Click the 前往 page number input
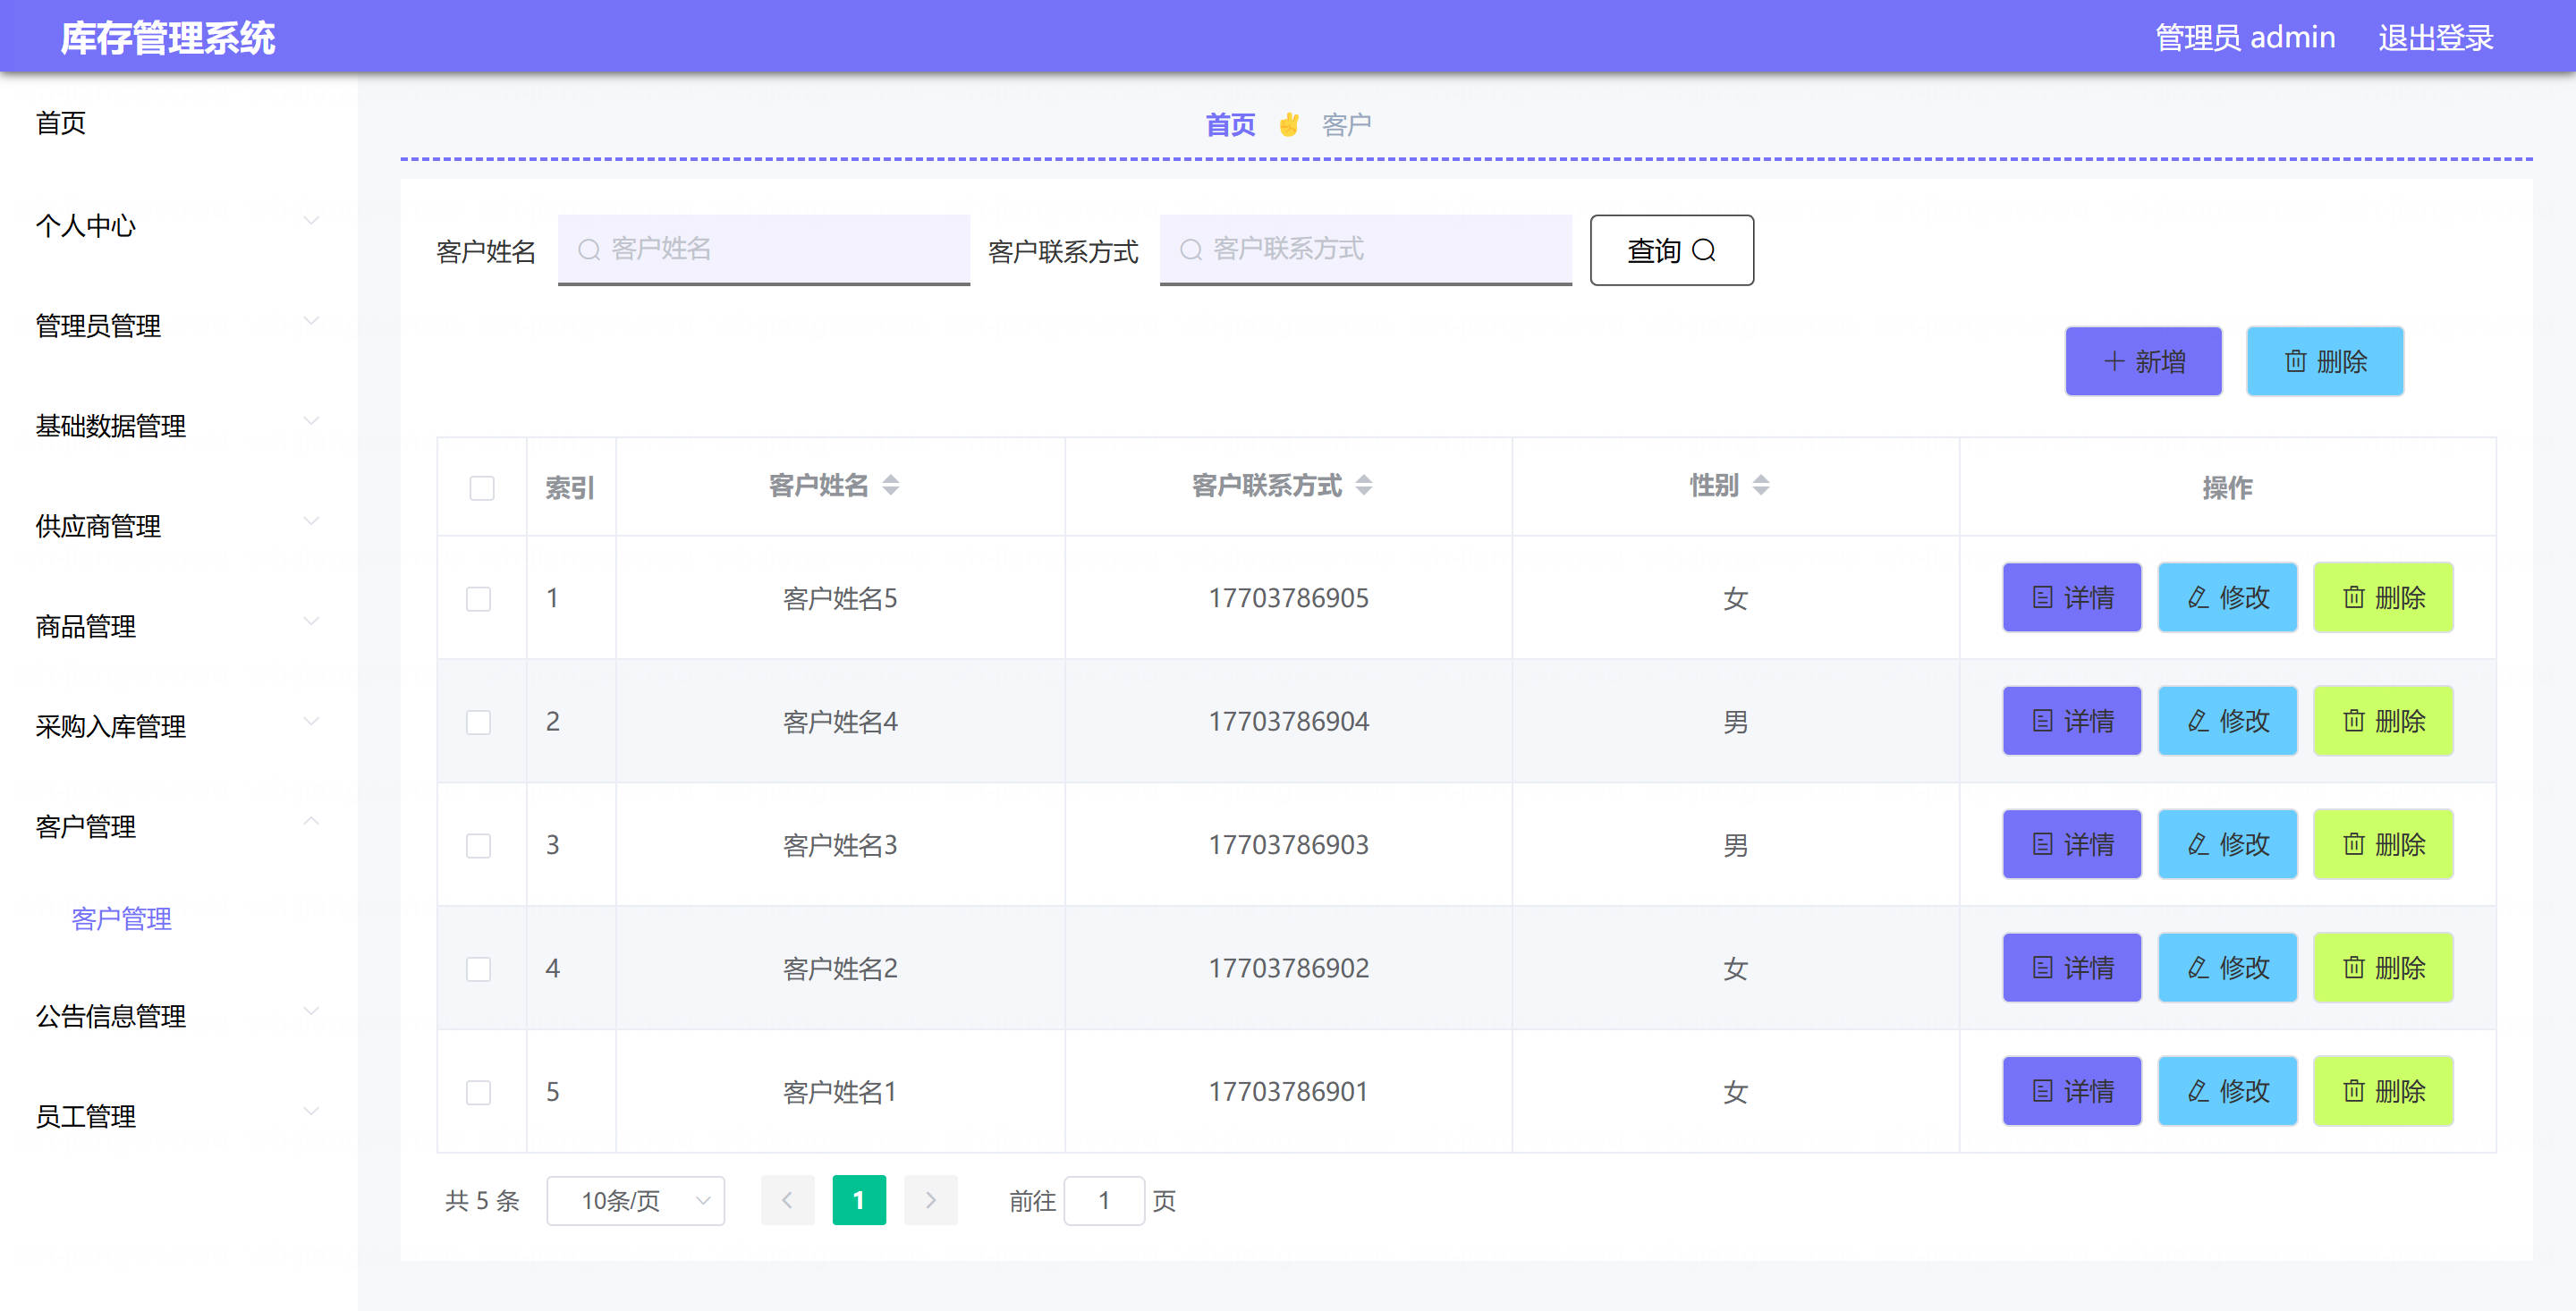This screenshot has height=1311, width=2576. click(x=1103, y=1200)
